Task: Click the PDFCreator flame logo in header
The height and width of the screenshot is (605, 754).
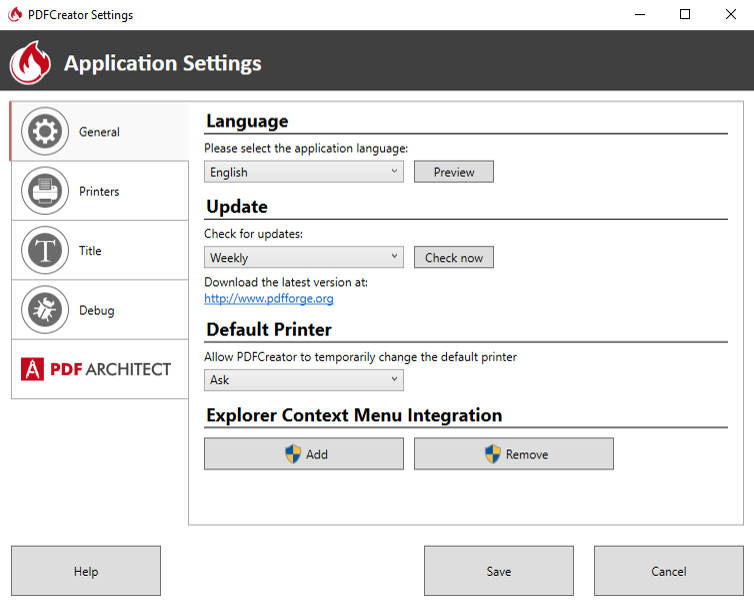Action: [30, 63]
